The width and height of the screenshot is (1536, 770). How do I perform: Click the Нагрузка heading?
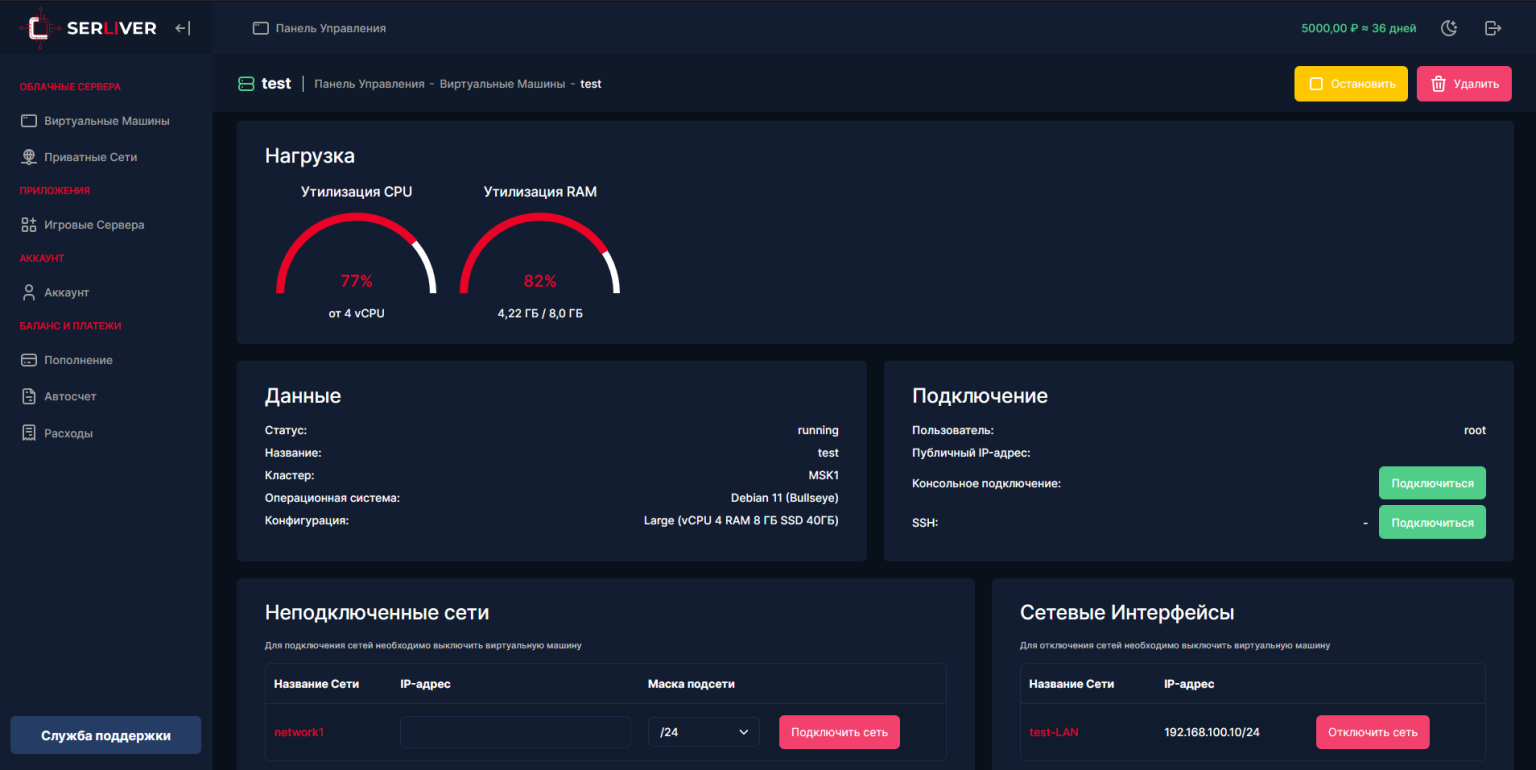coord(310,155)
